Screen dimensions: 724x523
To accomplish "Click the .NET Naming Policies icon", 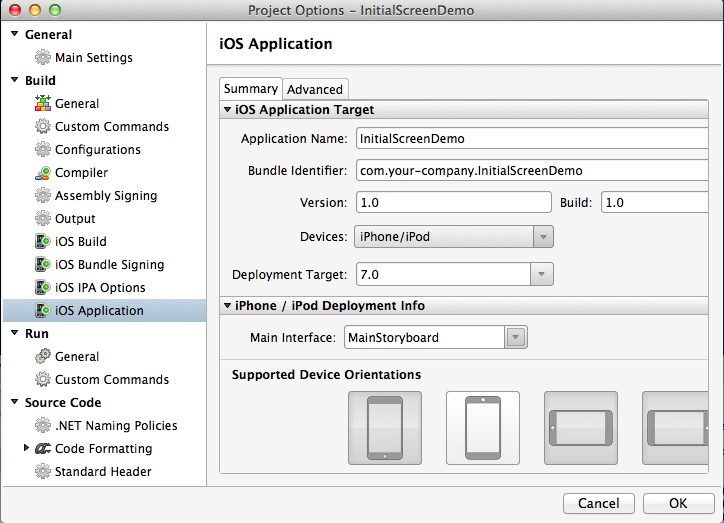I will click(x=43, y=426).
